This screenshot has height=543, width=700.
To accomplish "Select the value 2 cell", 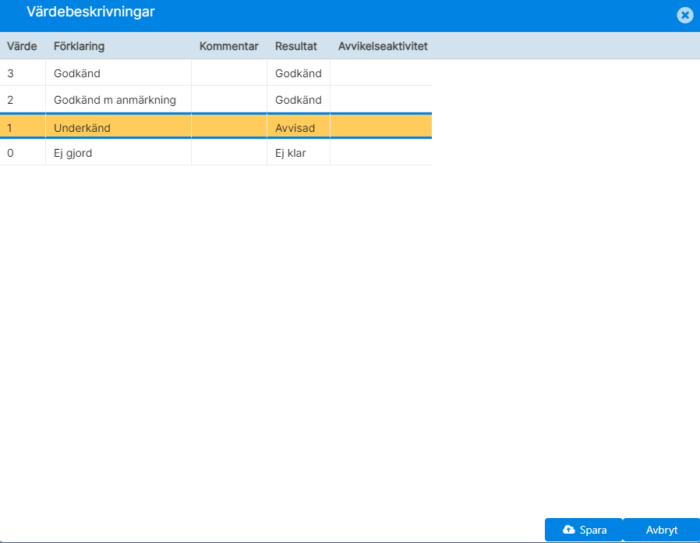I will pyautogui.click(x=22, y=100).
